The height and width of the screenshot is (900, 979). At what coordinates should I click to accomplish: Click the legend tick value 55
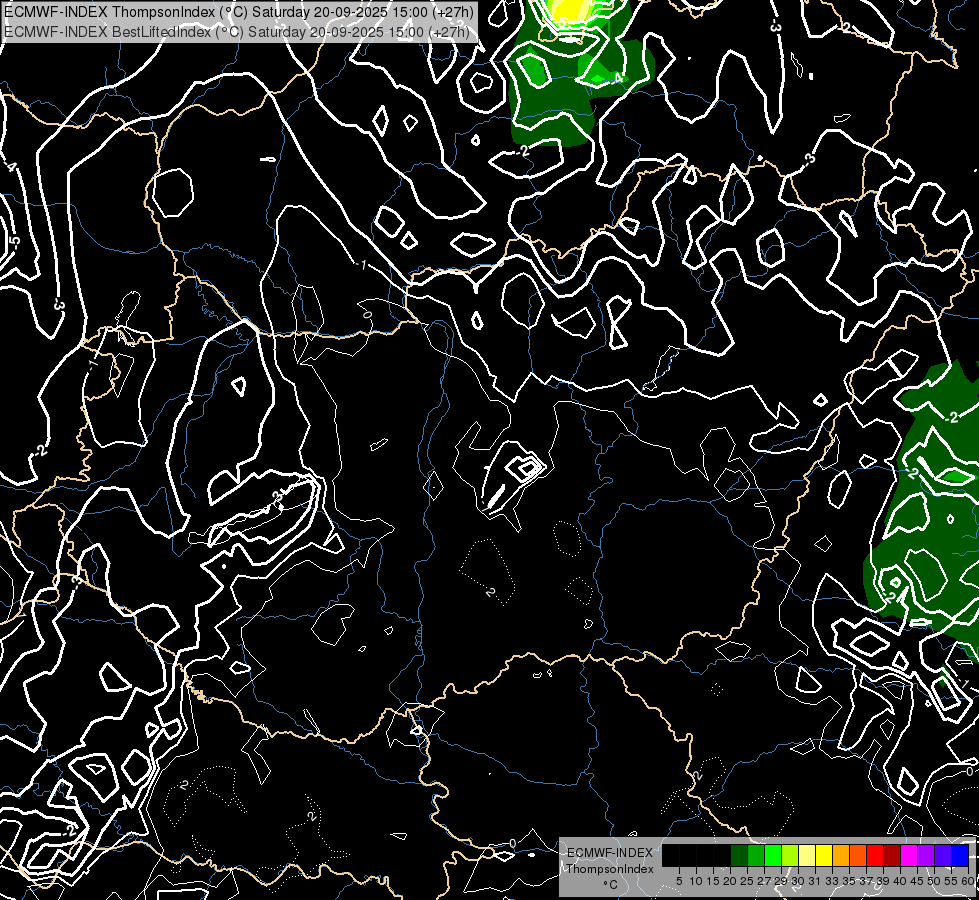pyautogui.click(x=950, y=881)
